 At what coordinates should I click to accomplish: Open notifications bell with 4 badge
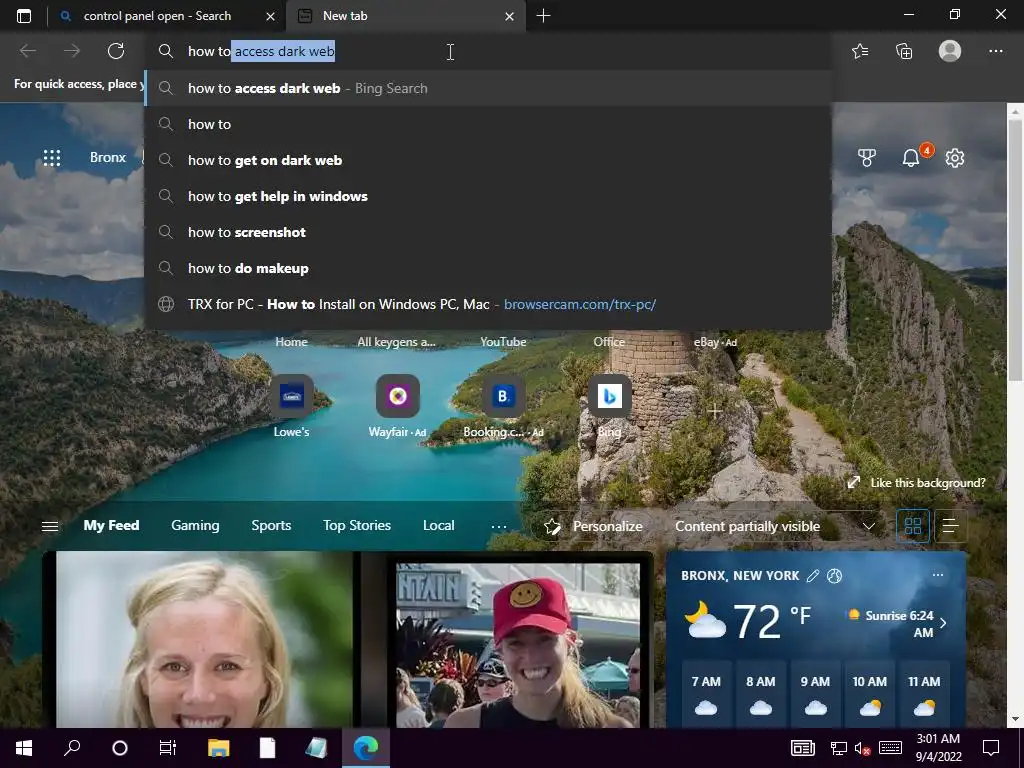click(x=912, y=157)
